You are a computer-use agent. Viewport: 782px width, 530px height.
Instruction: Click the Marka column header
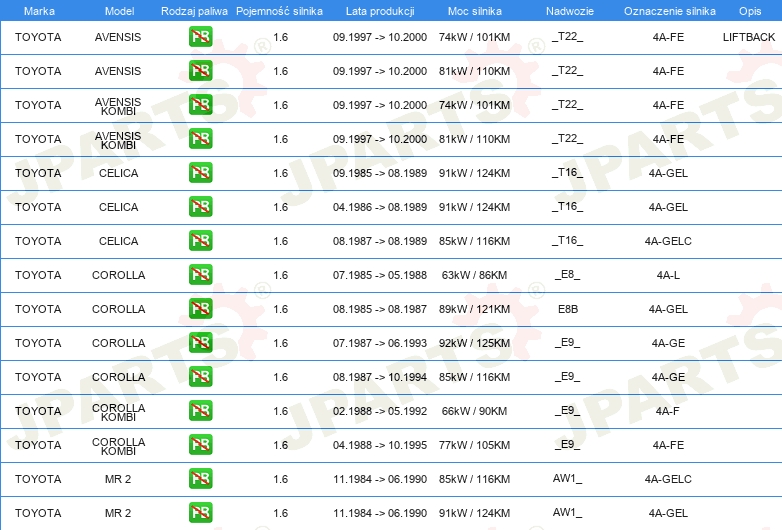pyautogui.click(x=39, y=11)
